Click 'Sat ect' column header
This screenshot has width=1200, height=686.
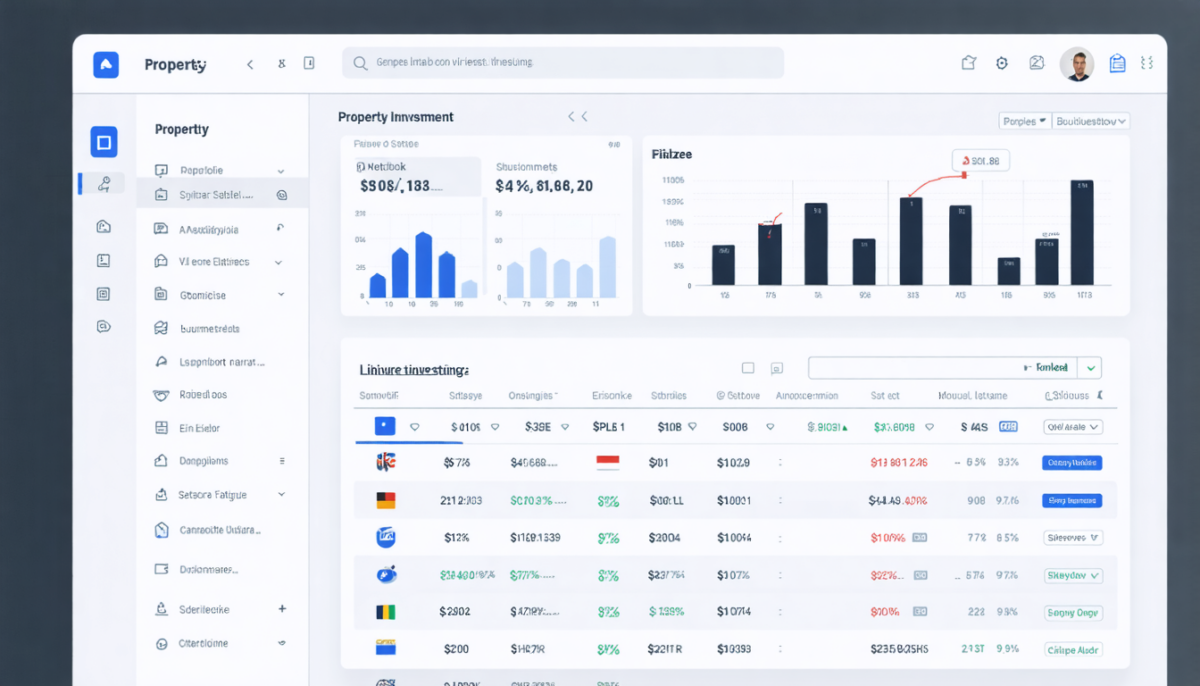click(885, 396)
